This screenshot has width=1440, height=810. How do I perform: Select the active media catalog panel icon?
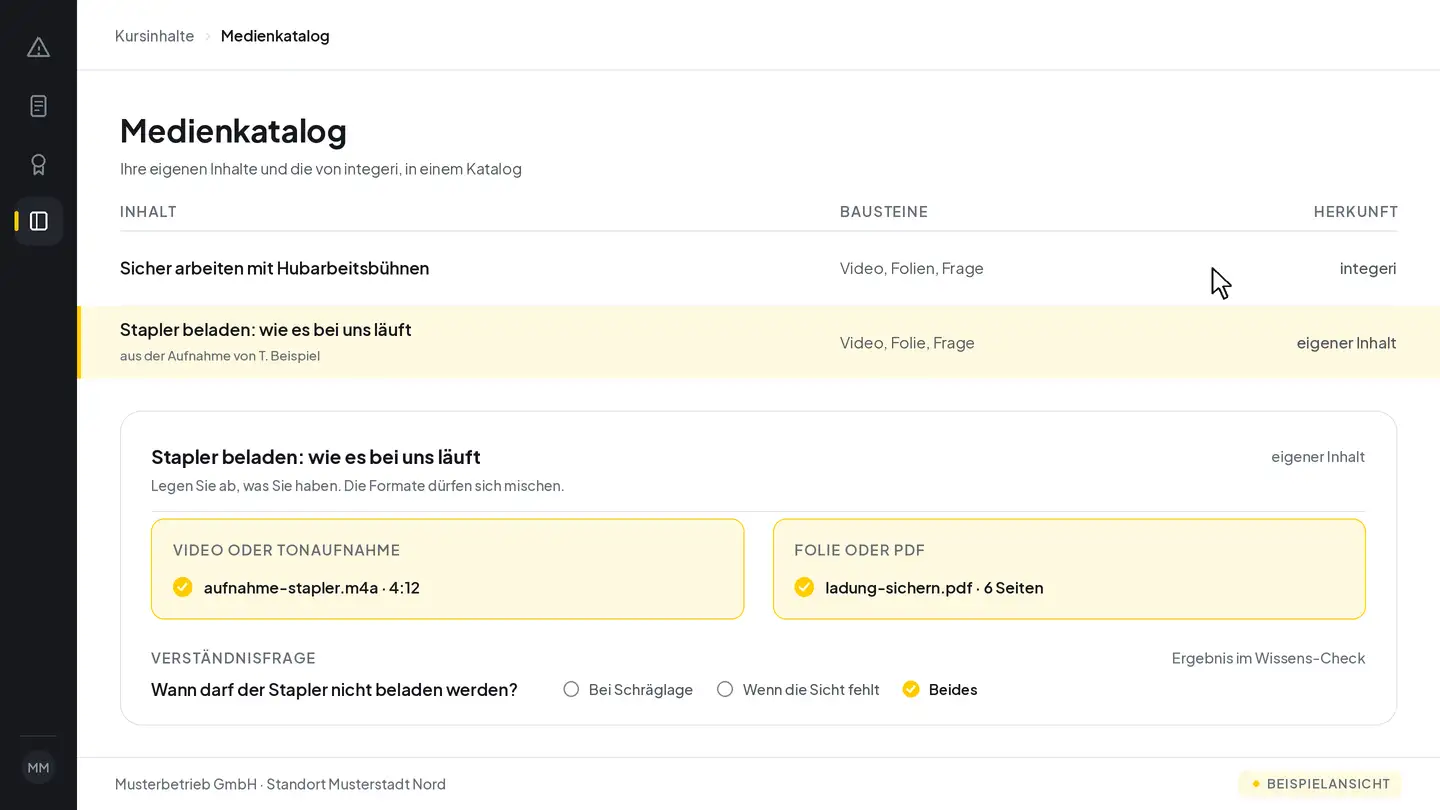[38, 221]
